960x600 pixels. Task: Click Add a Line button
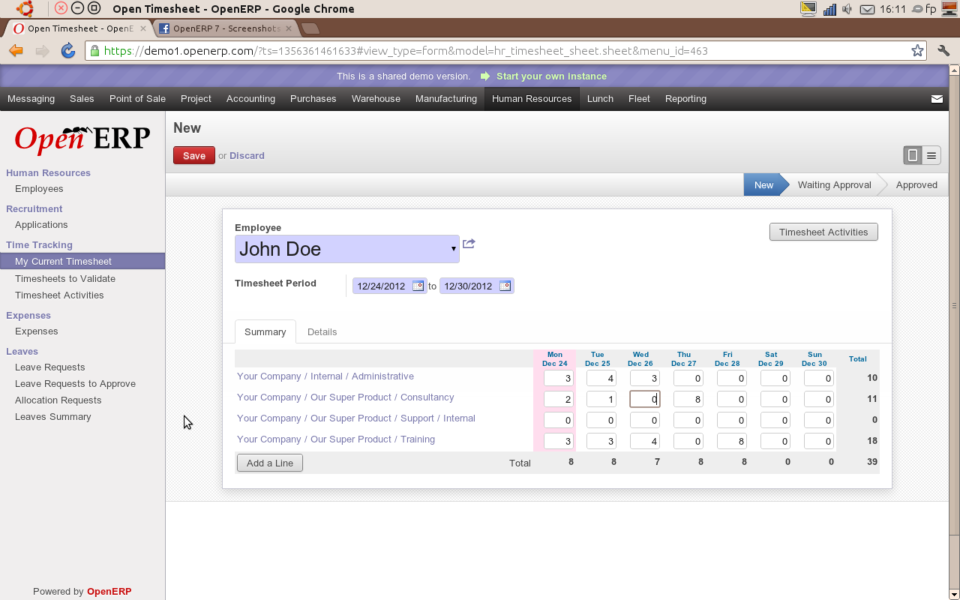pyautogui.click(x=270, y=463)
